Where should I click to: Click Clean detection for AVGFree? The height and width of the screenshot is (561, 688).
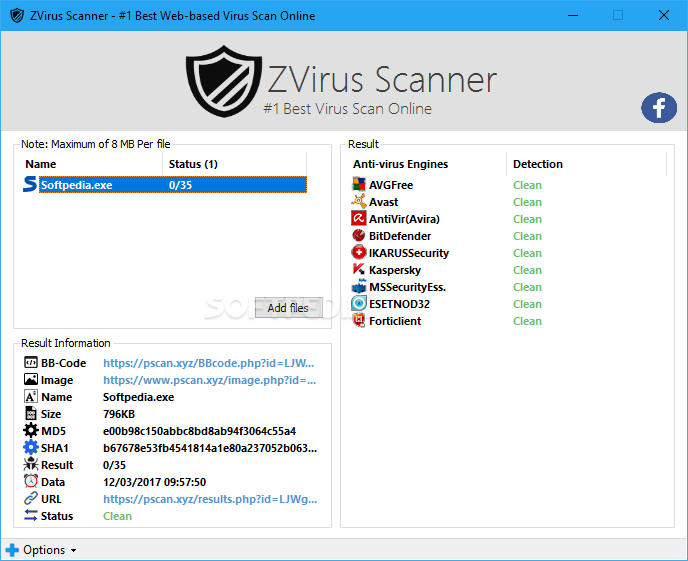[x=527, y=185]
